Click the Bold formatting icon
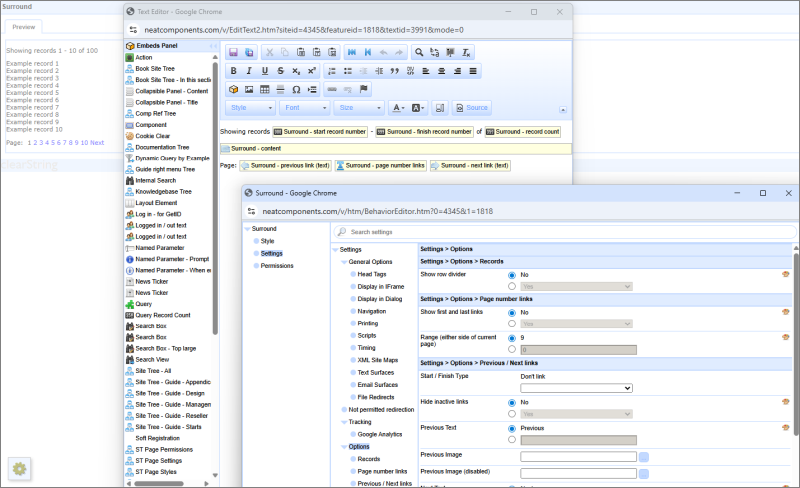Screen dimensions: 800x488 point(233,71)
